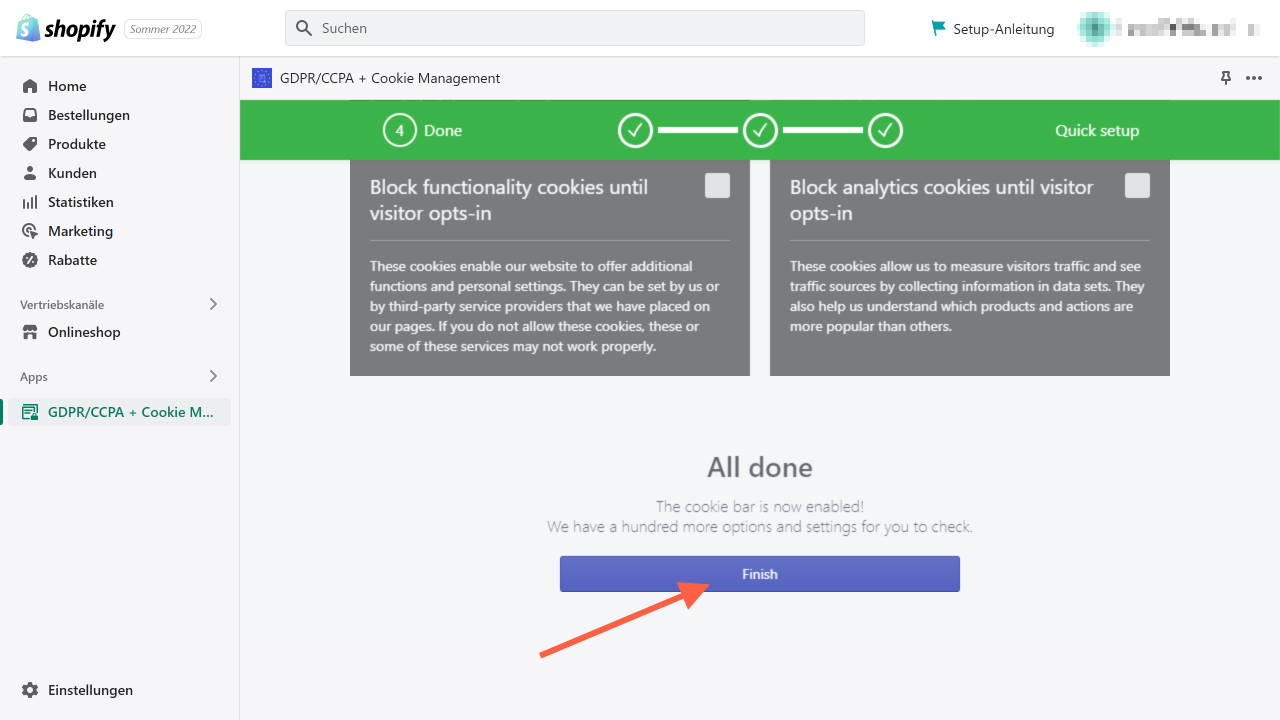1280x720 pixels.
Task: Click the Done step label
Action: pyautogui.click(x=443, y=130)
